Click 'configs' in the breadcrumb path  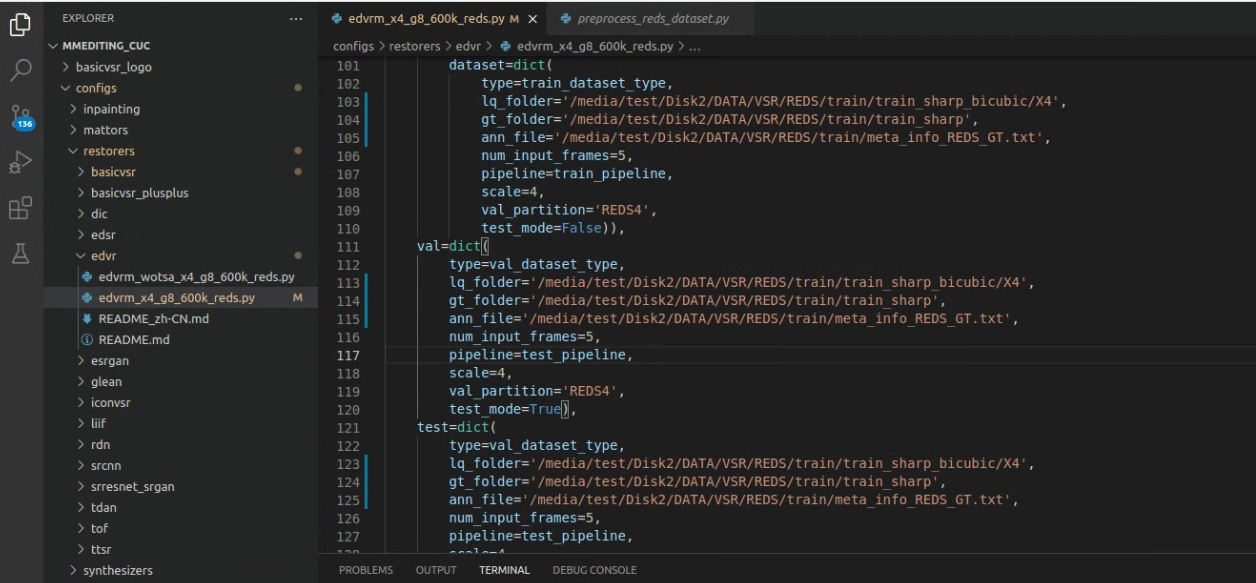click(x=353, y=46)
